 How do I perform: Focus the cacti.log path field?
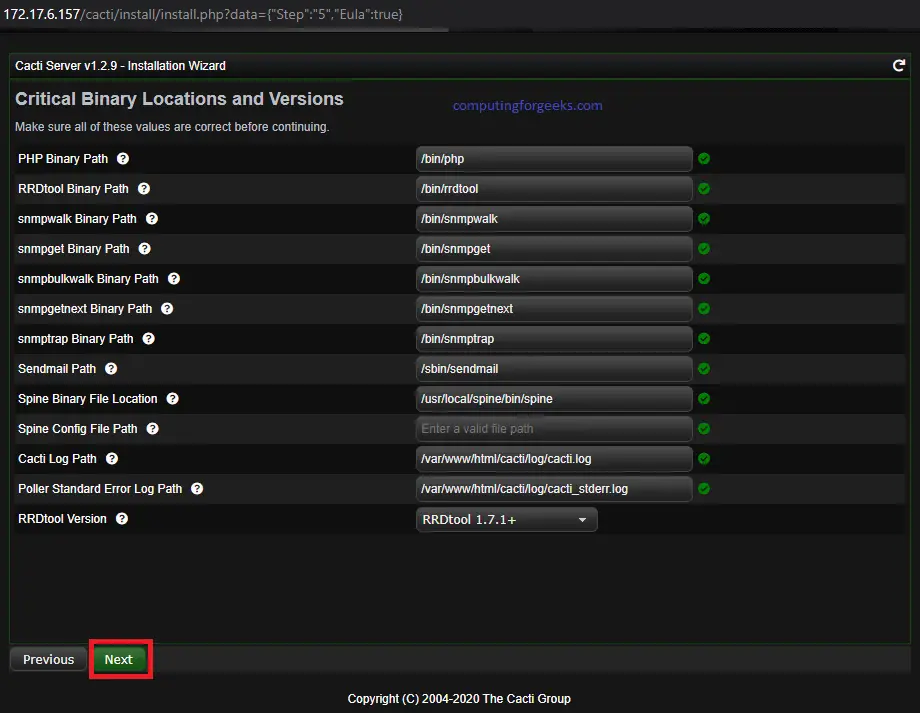(554, 458)
